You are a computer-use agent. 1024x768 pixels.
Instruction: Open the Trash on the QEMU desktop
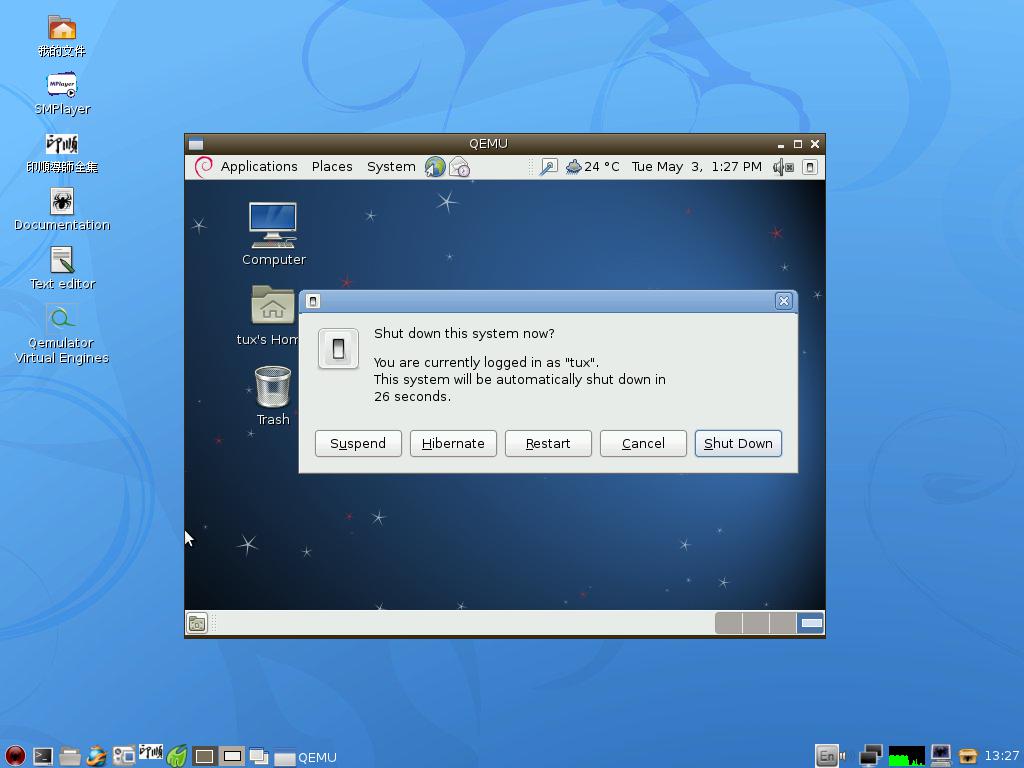[271, 385]
